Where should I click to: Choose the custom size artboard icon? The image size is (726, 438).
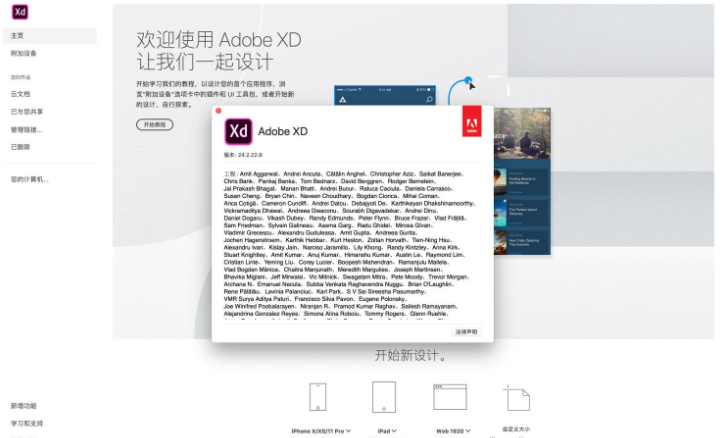516,398
